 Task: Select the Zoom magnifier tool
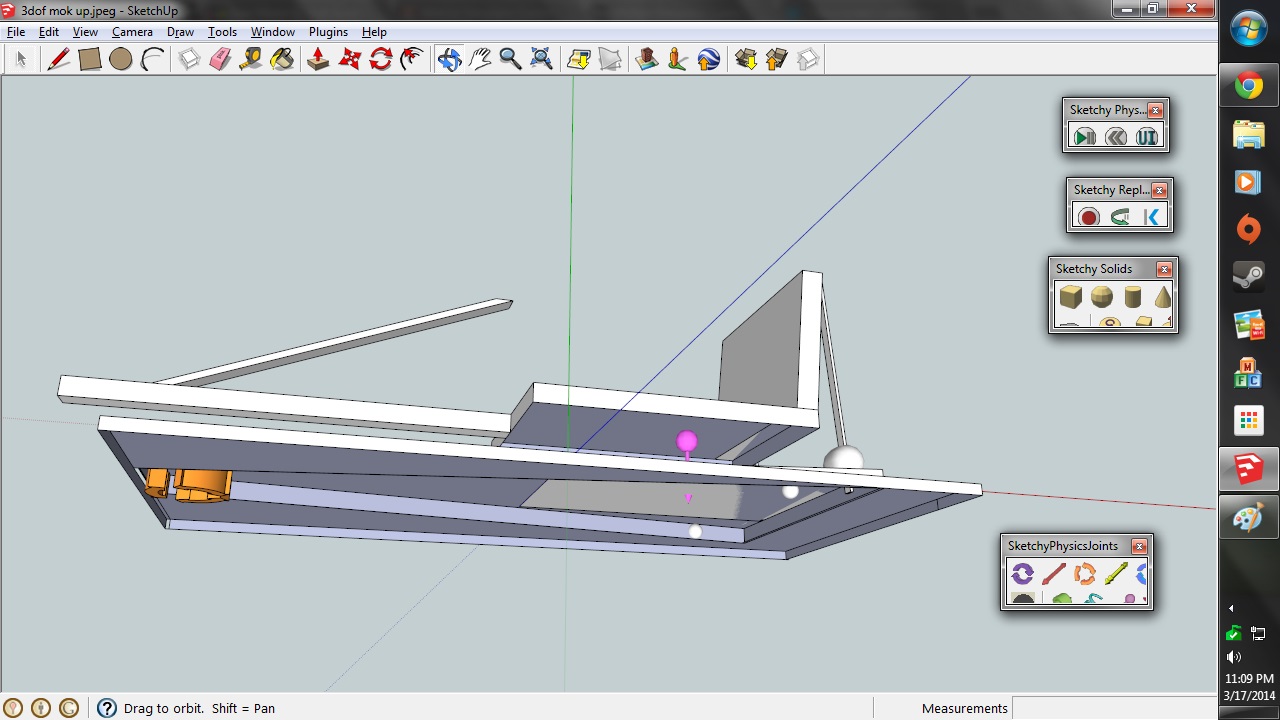[x=510, y=60]
